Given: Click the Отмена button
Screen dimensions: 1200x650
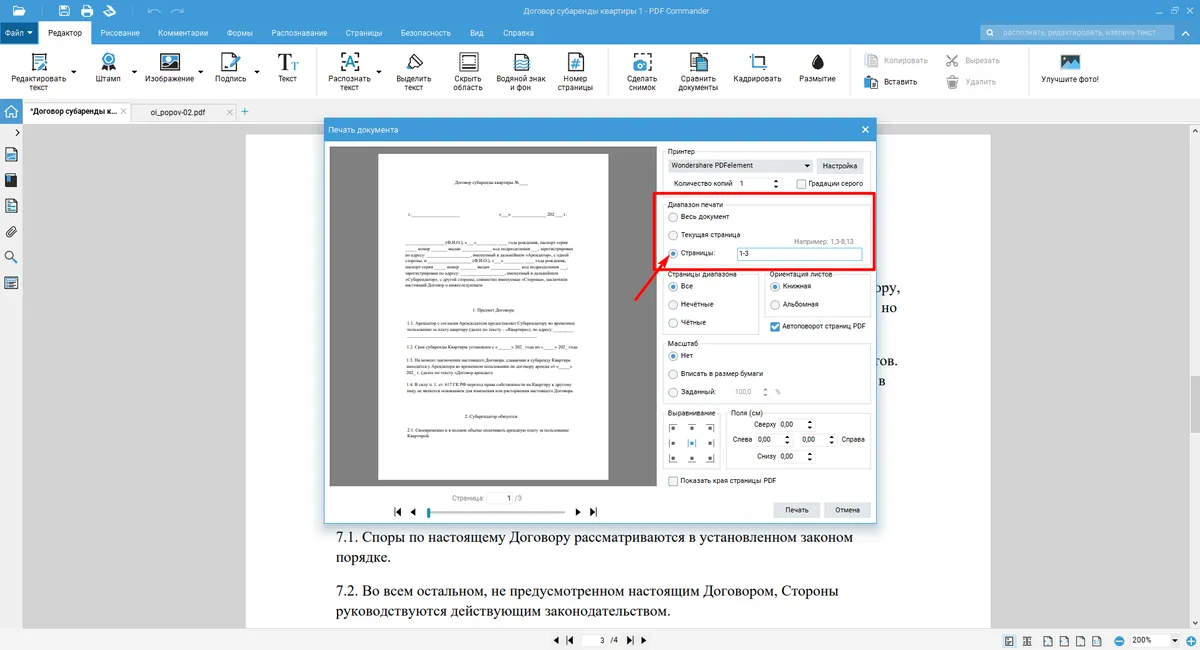Looking at the screenshot, I should coord(848,509).
